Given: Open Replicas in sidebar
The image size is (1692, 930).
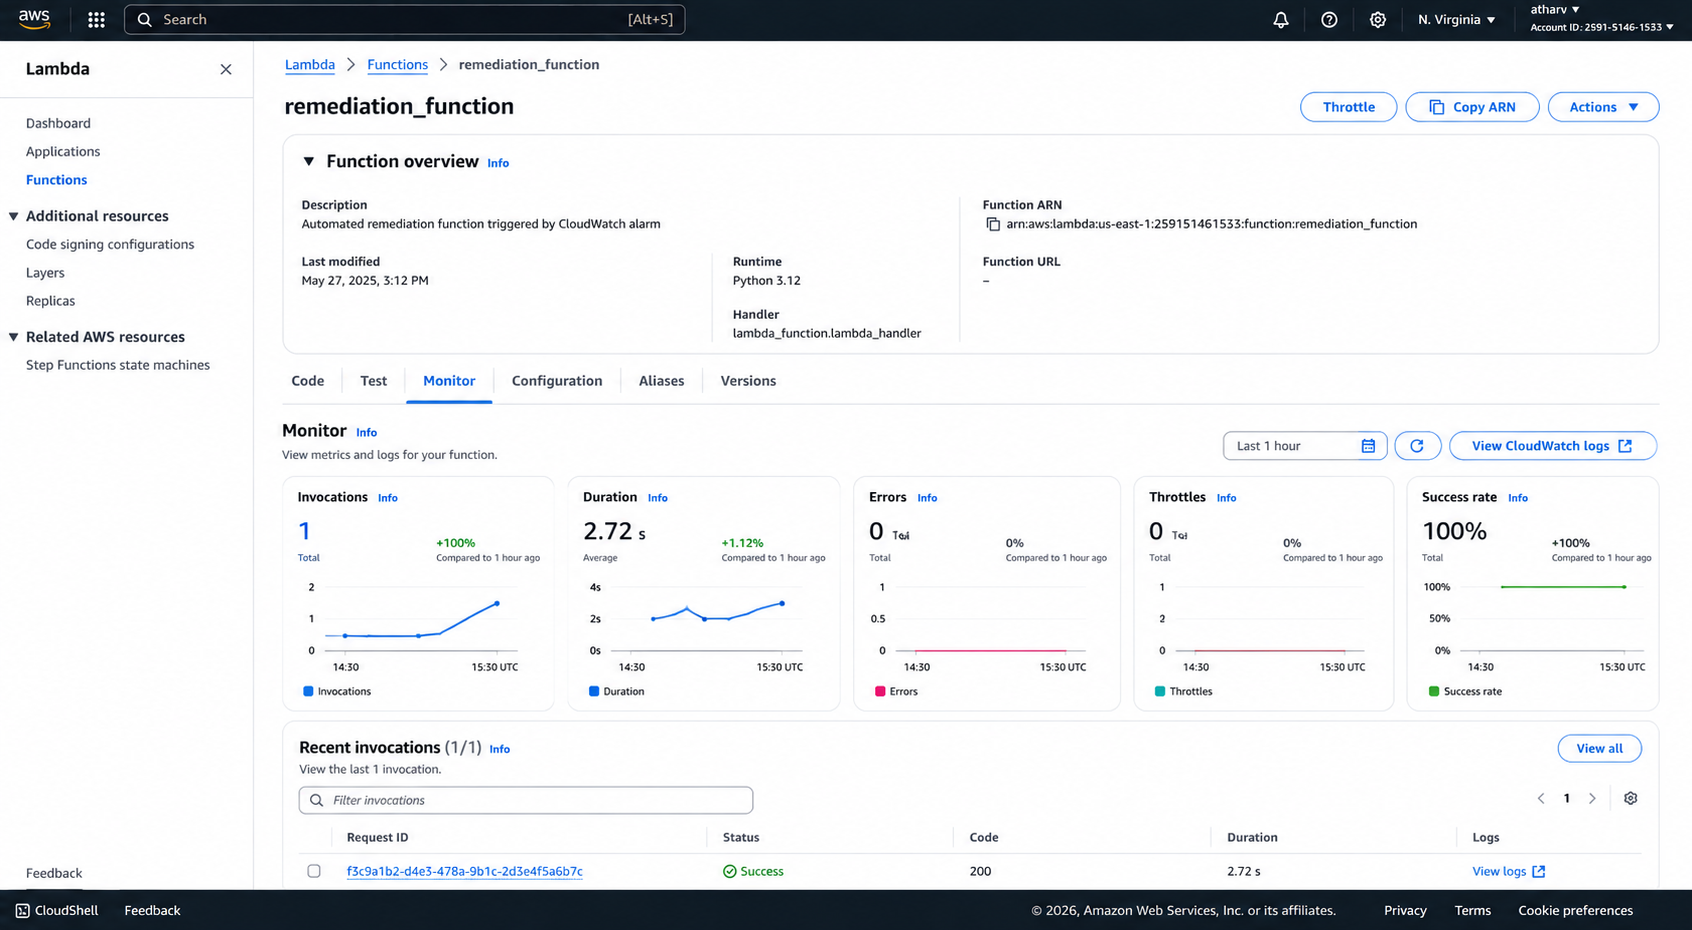Looking at the screenshot, I should point(50,301).
